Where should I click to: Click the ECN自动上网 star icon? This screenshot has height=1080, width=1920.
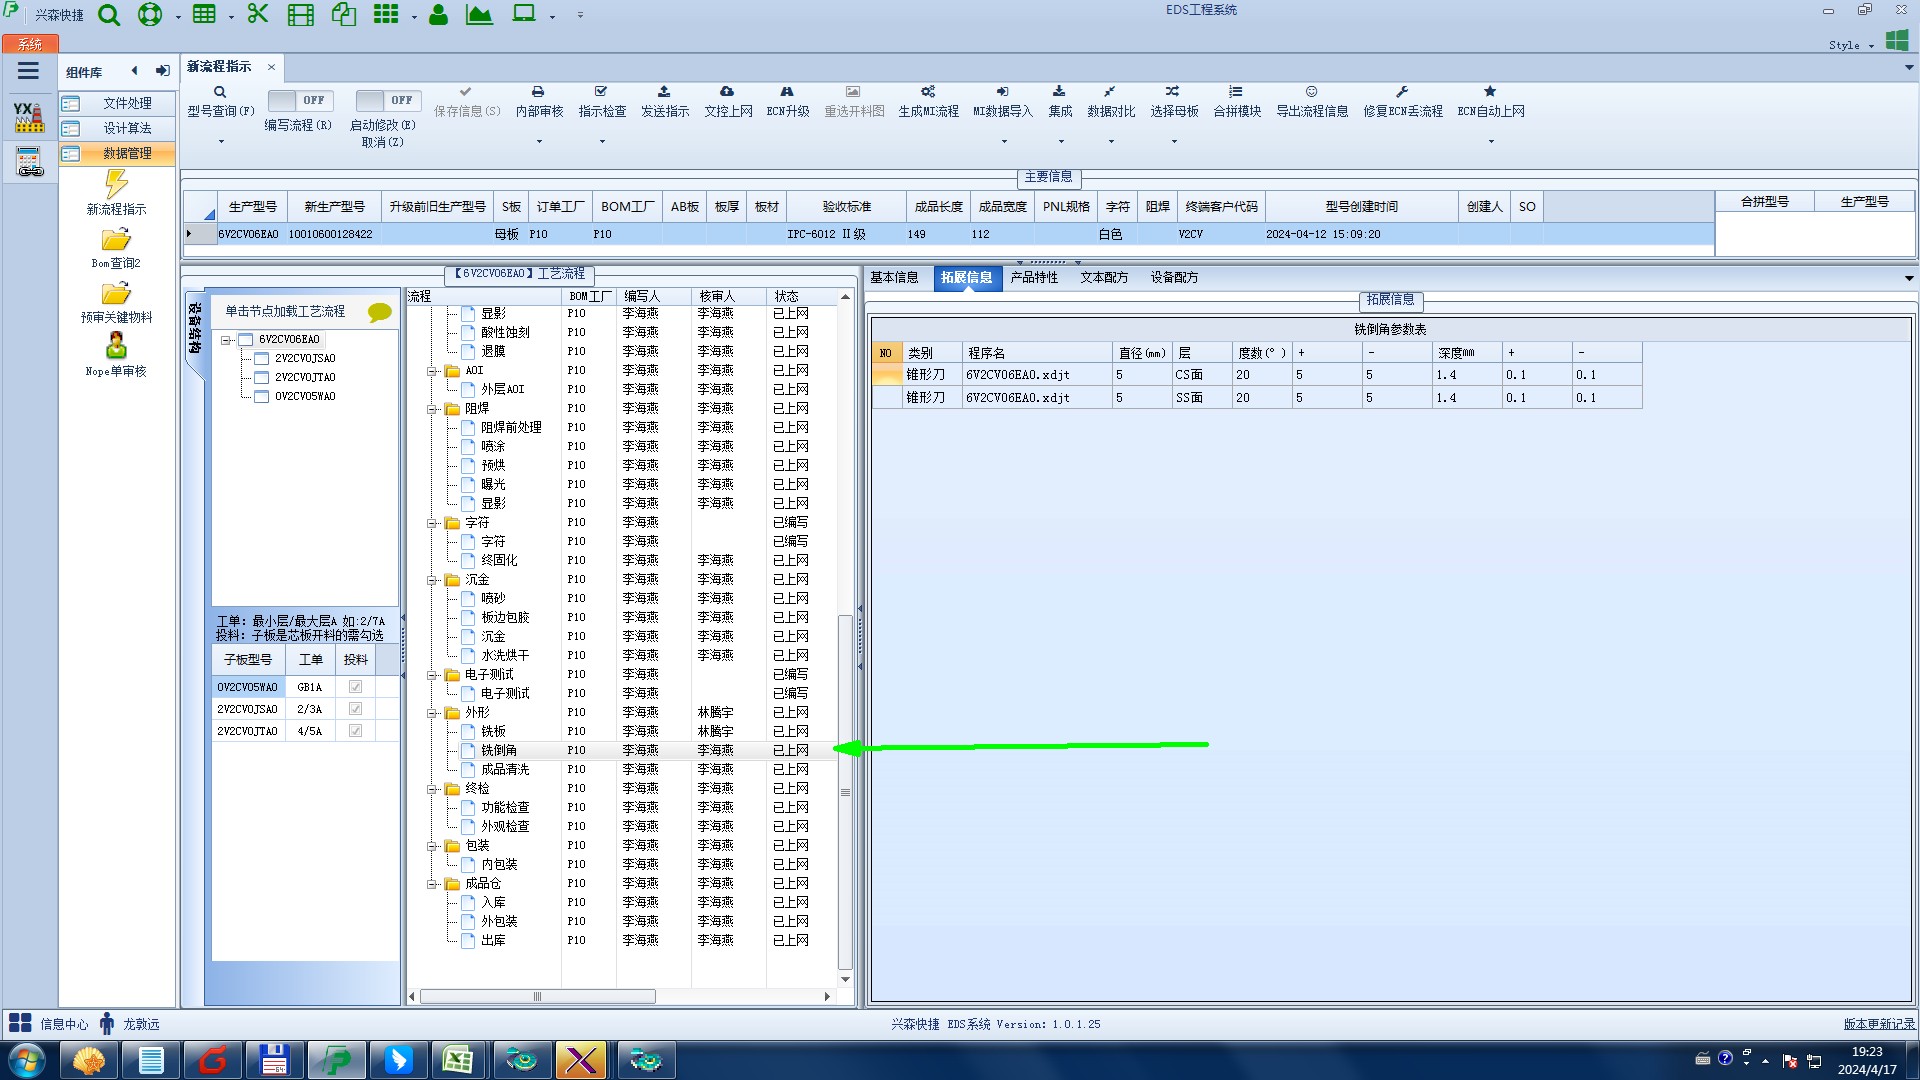pyautogui.click(x=1490, y=91)
